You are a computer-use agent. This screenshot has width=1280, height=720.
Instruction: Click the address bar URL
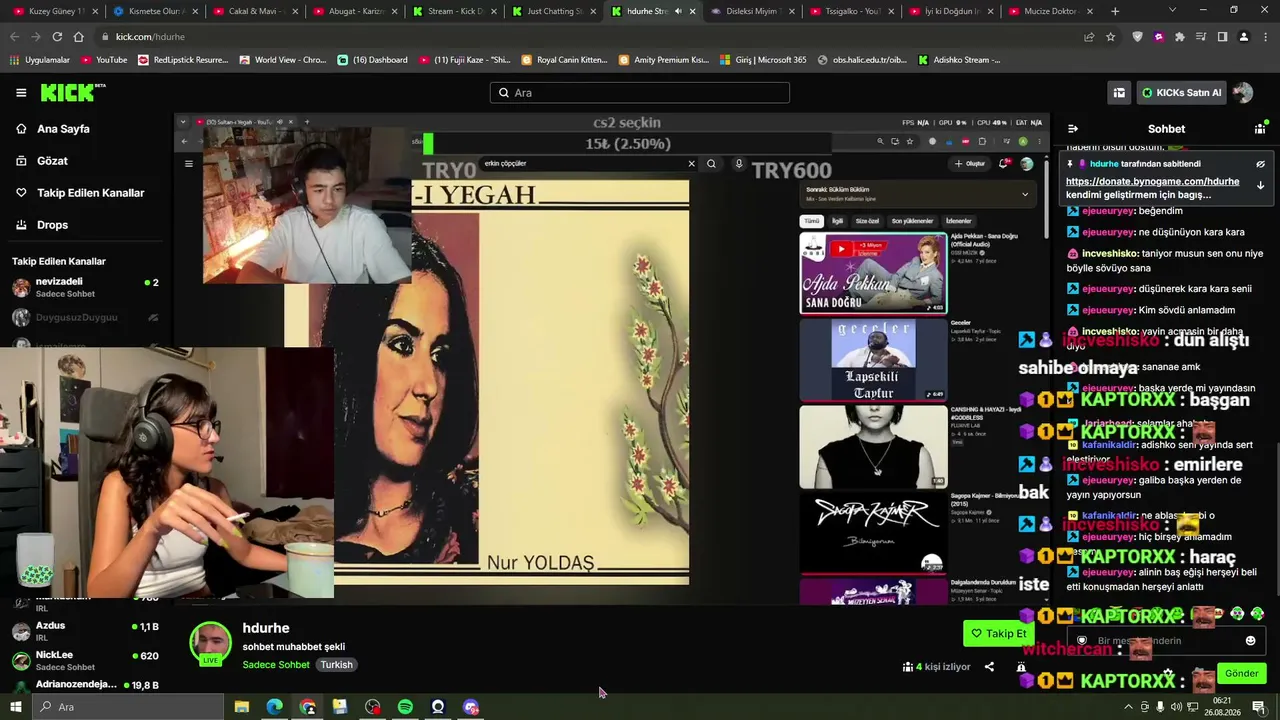150,37
